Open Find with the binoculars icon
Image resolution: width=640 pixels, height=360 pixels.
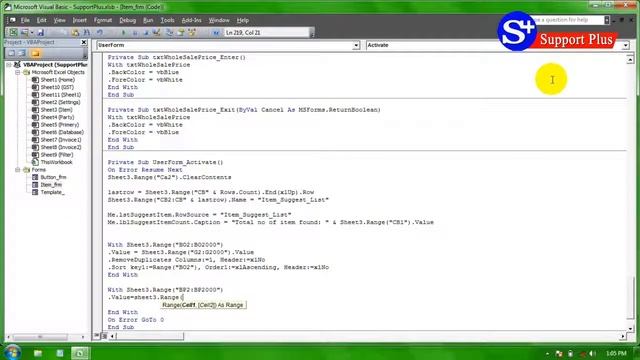[x=87, y=32]
